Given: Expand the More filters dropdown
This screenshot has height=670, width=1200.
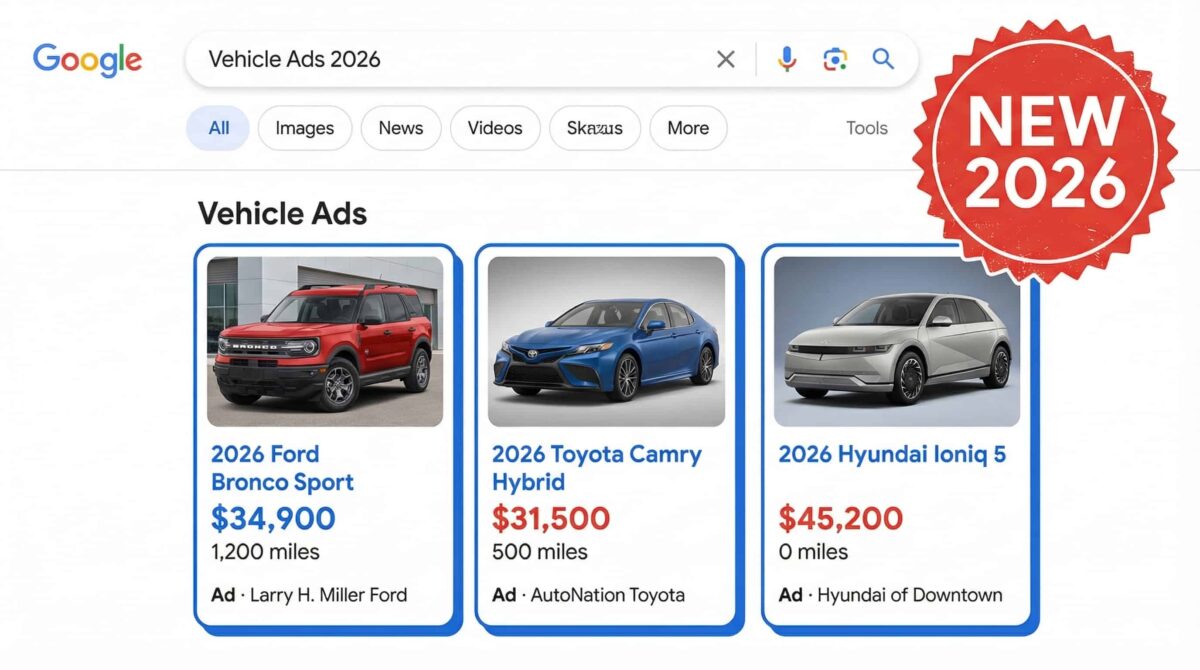Looking at the screenshot, I should pos(688,128).
